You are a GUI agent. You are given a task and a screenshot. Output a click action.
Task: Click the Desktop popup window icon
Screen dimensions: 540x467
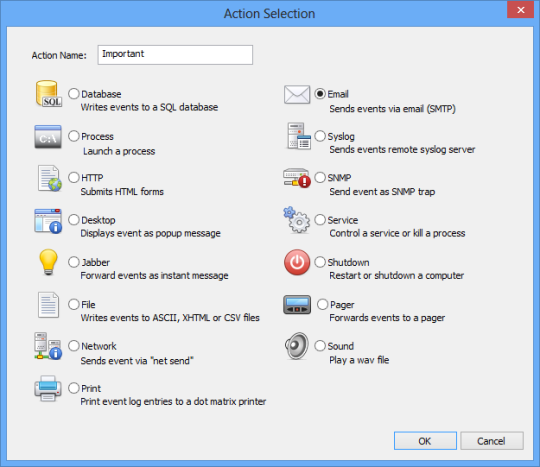pos(48,221)
